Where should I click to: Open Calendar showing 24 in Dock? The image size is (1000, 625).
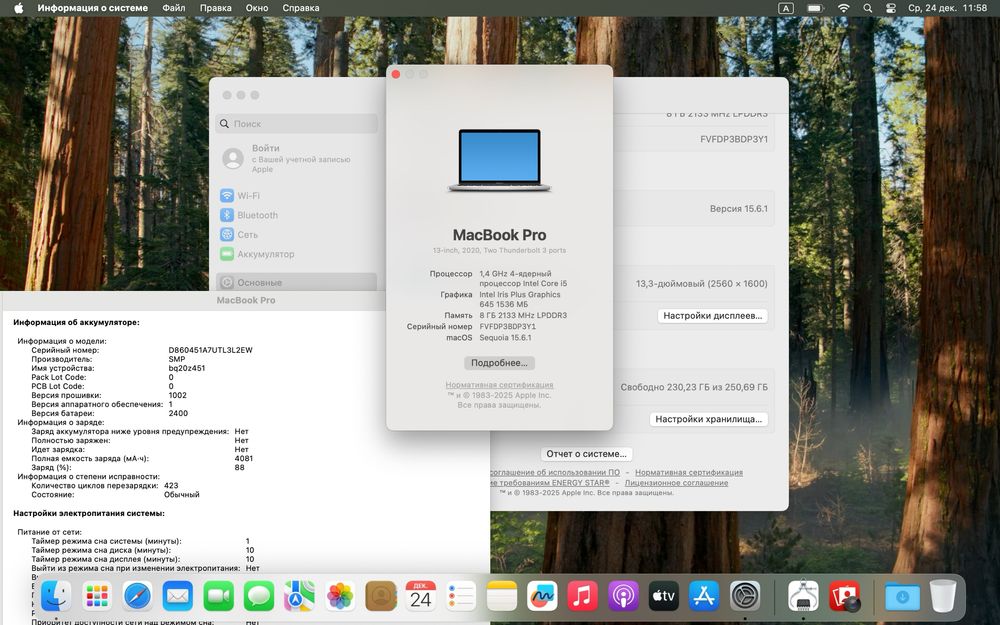(x=421, y=596)
